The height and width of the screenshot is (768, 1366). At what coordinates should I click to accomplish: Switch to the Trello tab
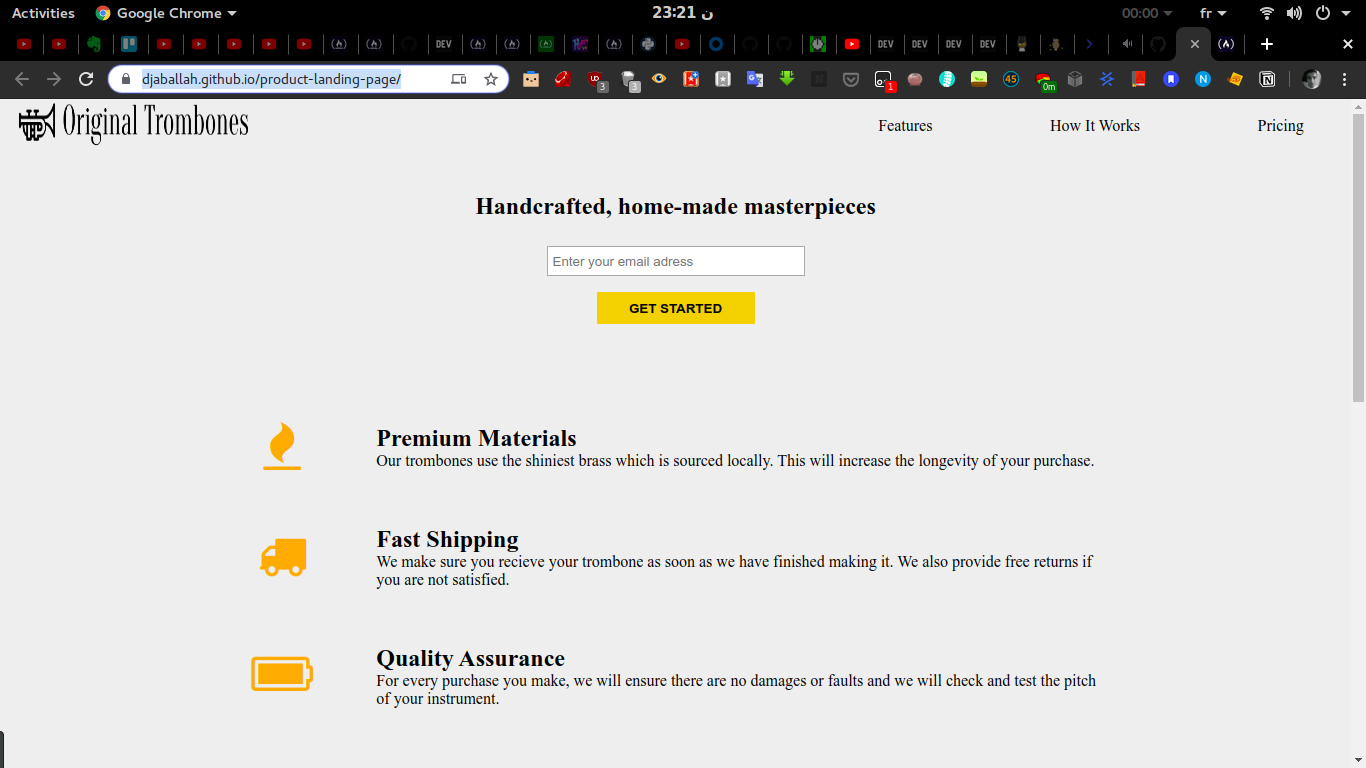click(129, 44)
